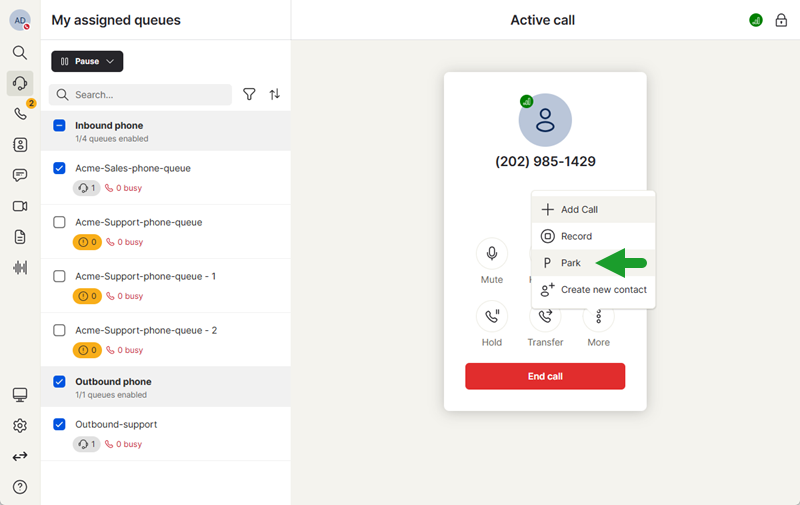Uncheck the Acme-Sales-phone-queue checkbox
This screenshot has width=800, height=505.
[x=59, y=168]
